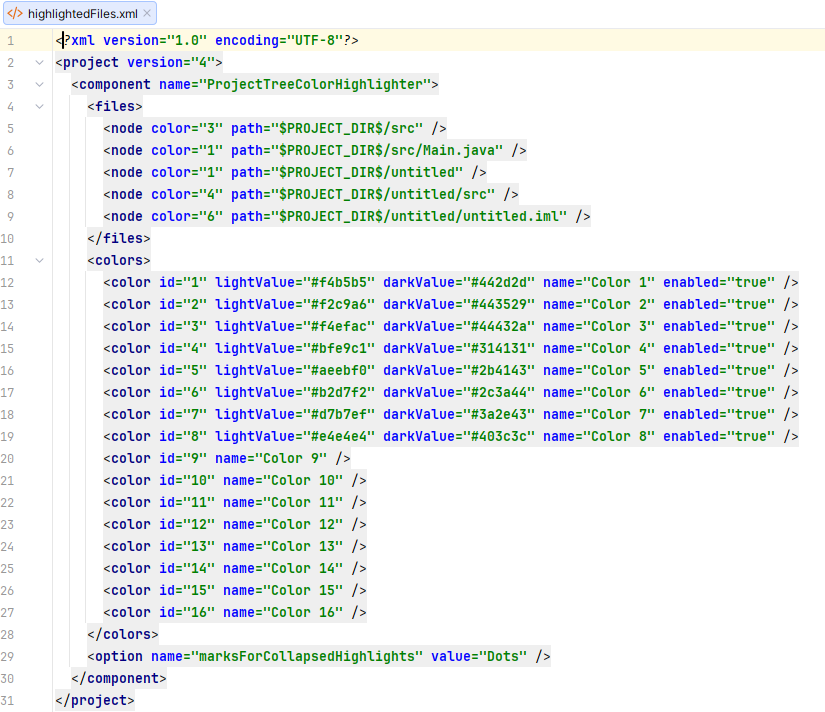Place cursor on encoding="UTF-8" text

tap(279, 41)
